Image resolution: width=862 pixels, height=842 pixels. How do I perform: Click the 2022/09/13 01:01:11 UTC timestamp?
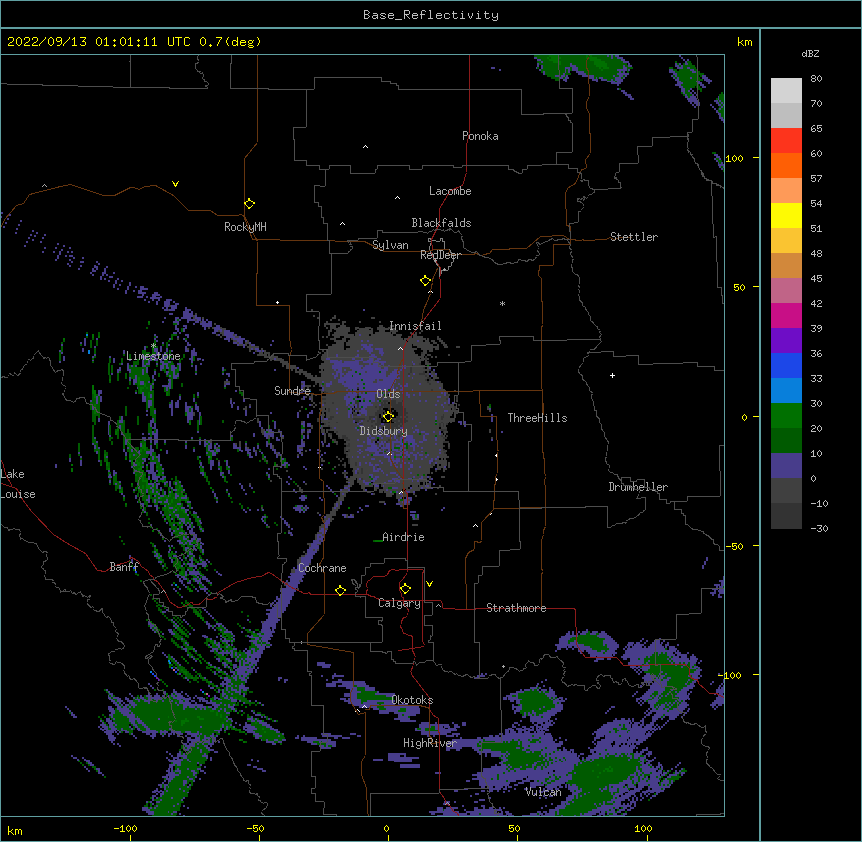point(99,42)
